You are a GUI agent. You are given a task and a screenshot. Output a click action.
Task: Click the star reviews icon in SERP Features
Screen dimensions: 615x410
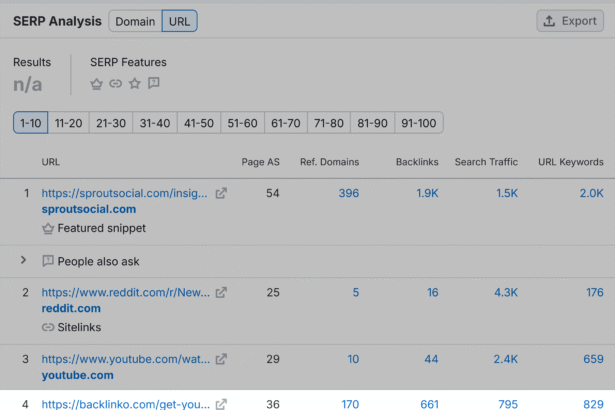pos(135,83)
